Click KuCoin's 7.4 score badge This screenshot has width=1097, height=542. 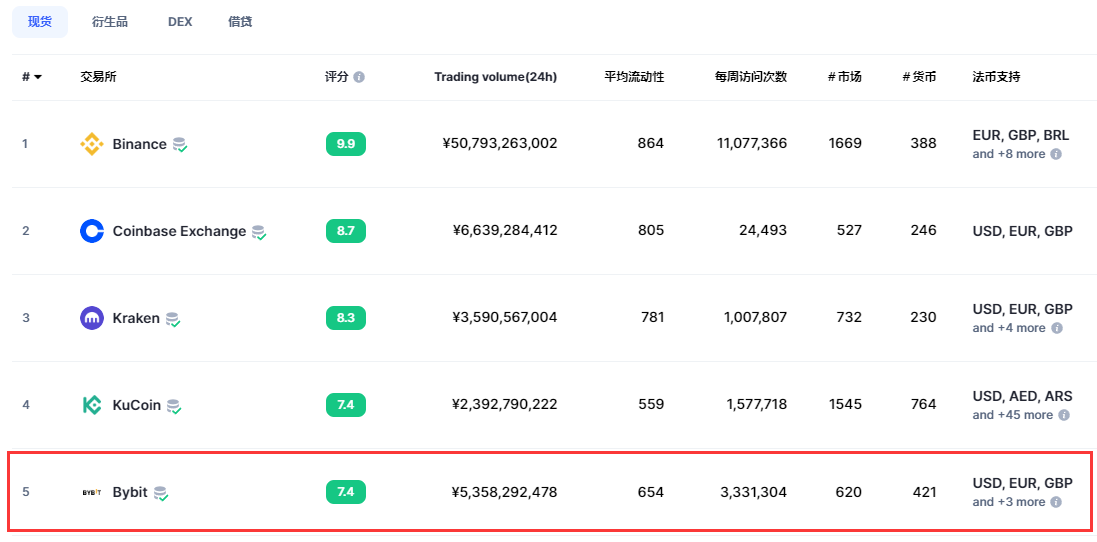(x=346, y=405)
